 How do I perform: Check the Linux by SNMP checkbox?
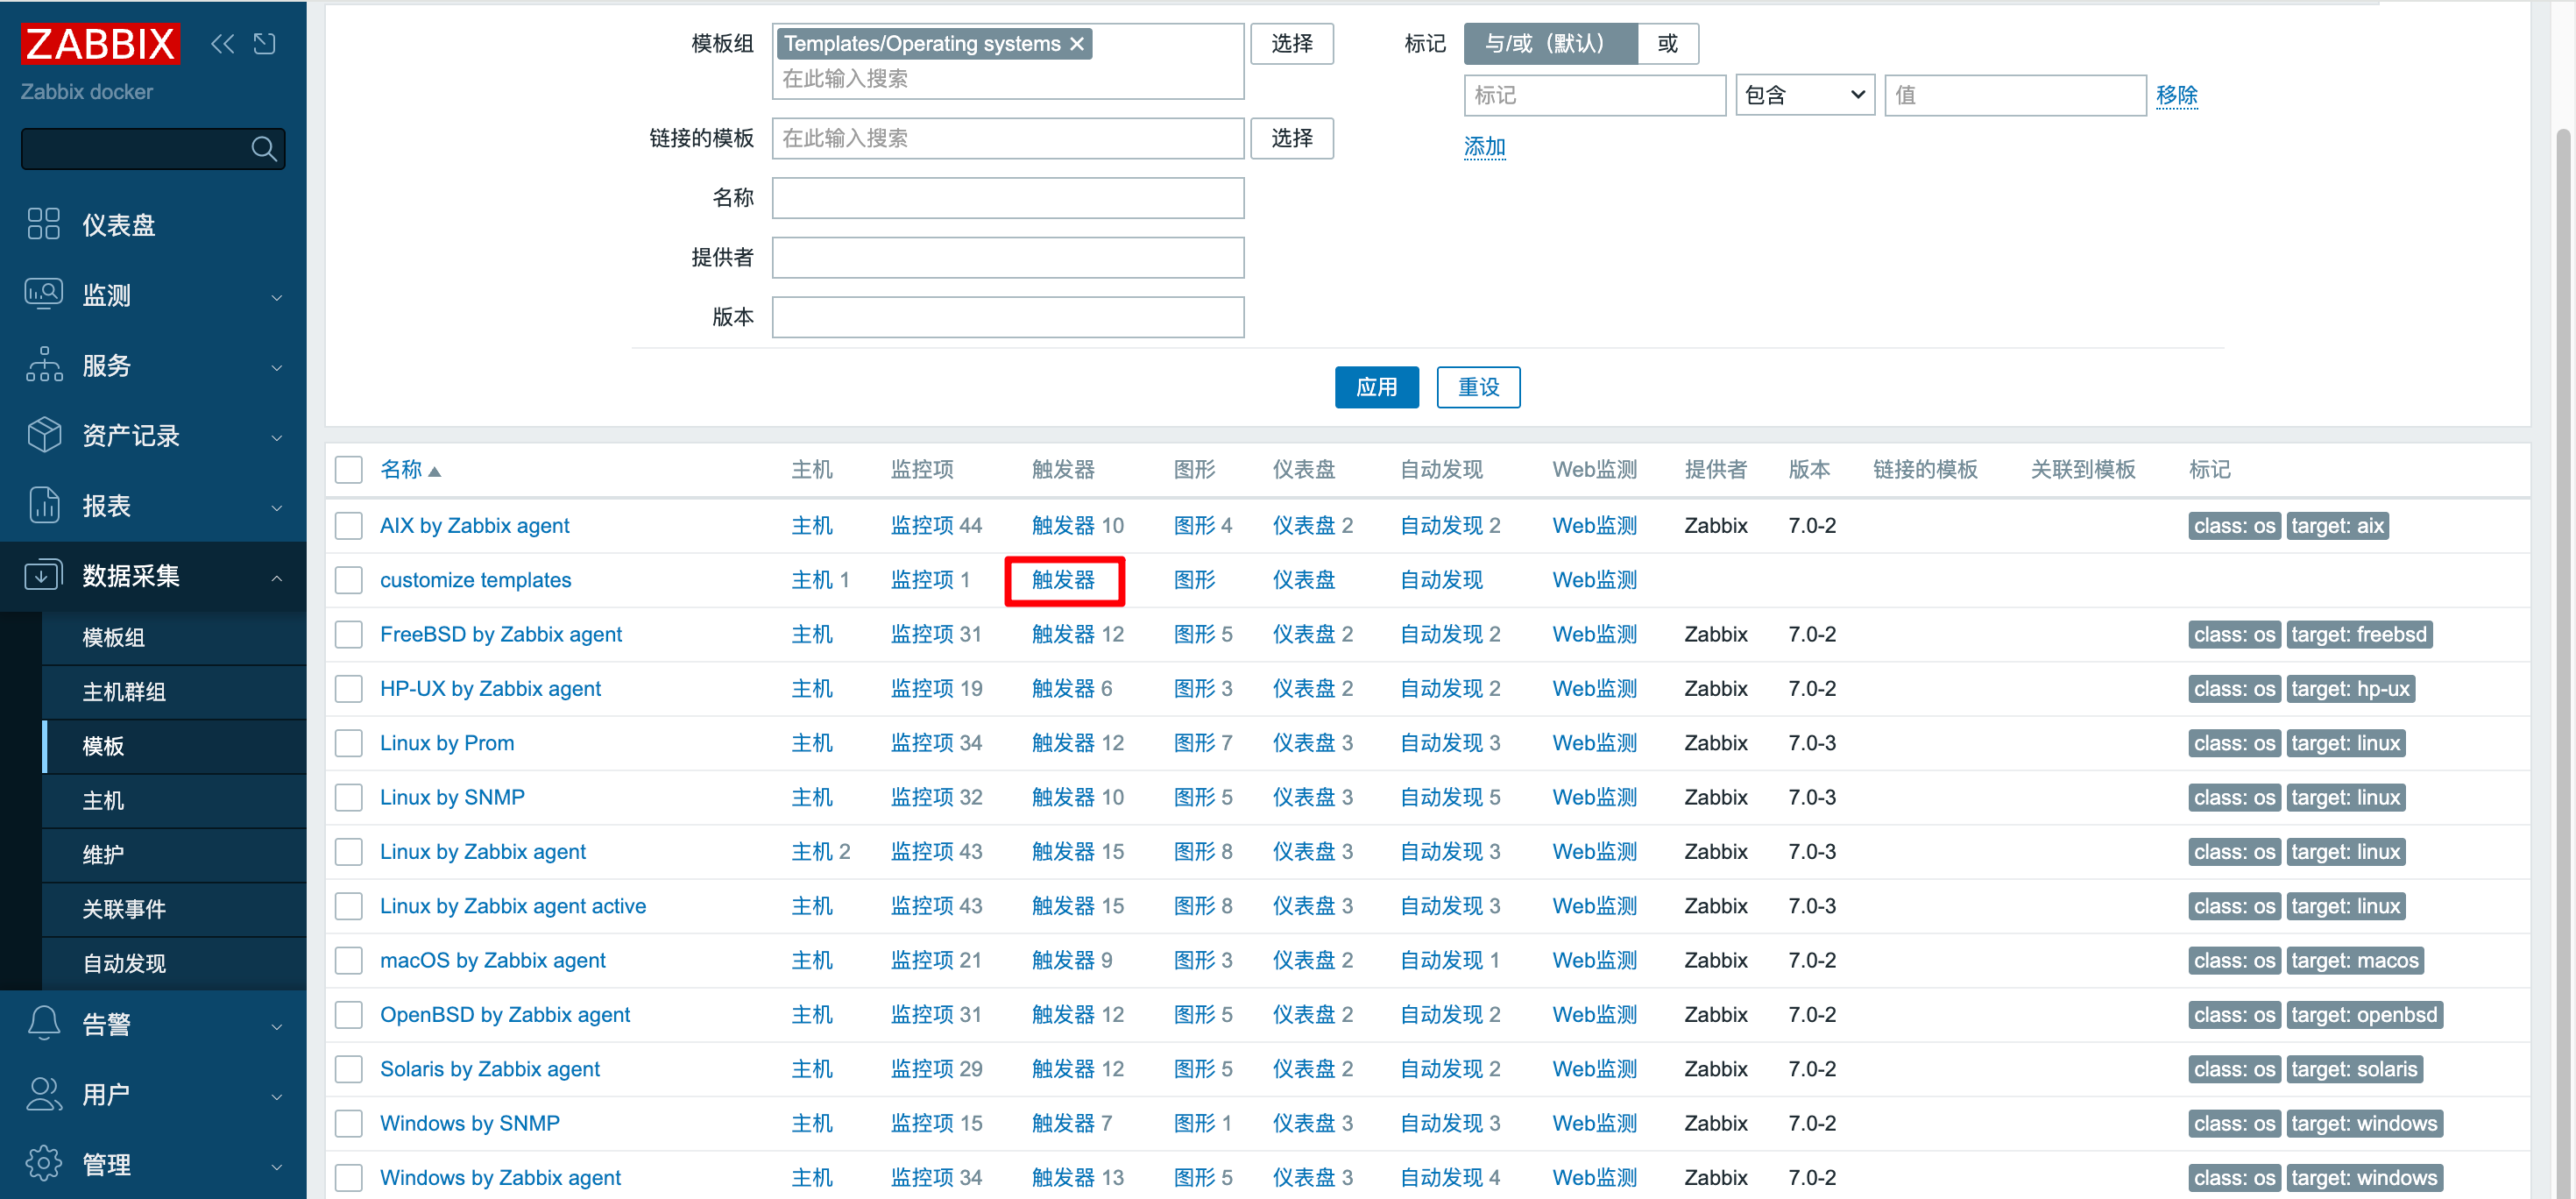point(348,797)
